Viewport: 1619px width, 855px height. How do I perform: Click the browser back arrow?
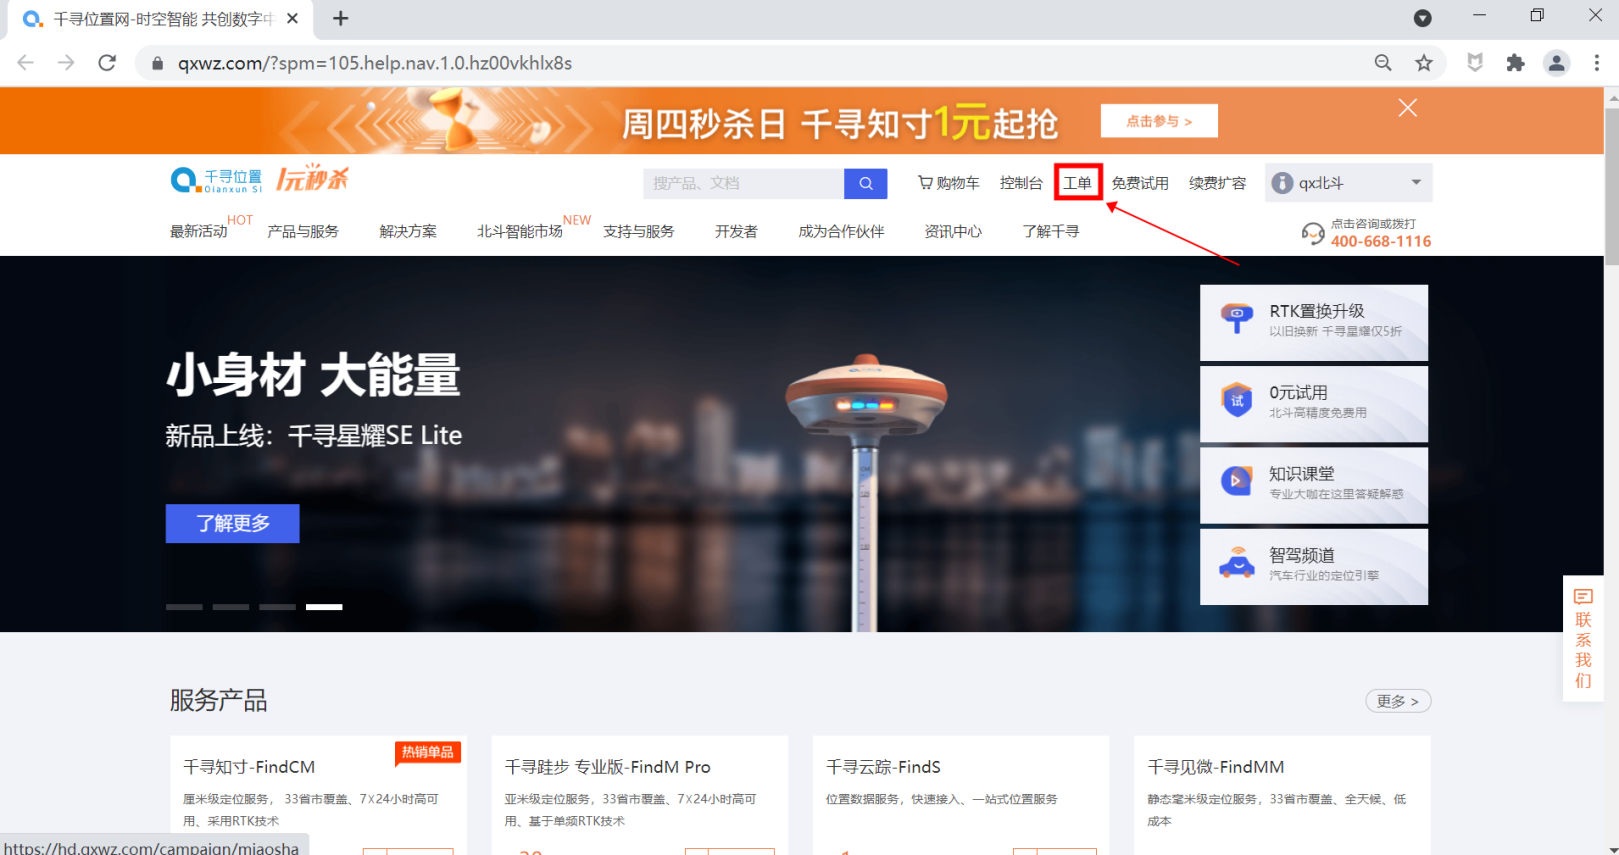point(26,63)
